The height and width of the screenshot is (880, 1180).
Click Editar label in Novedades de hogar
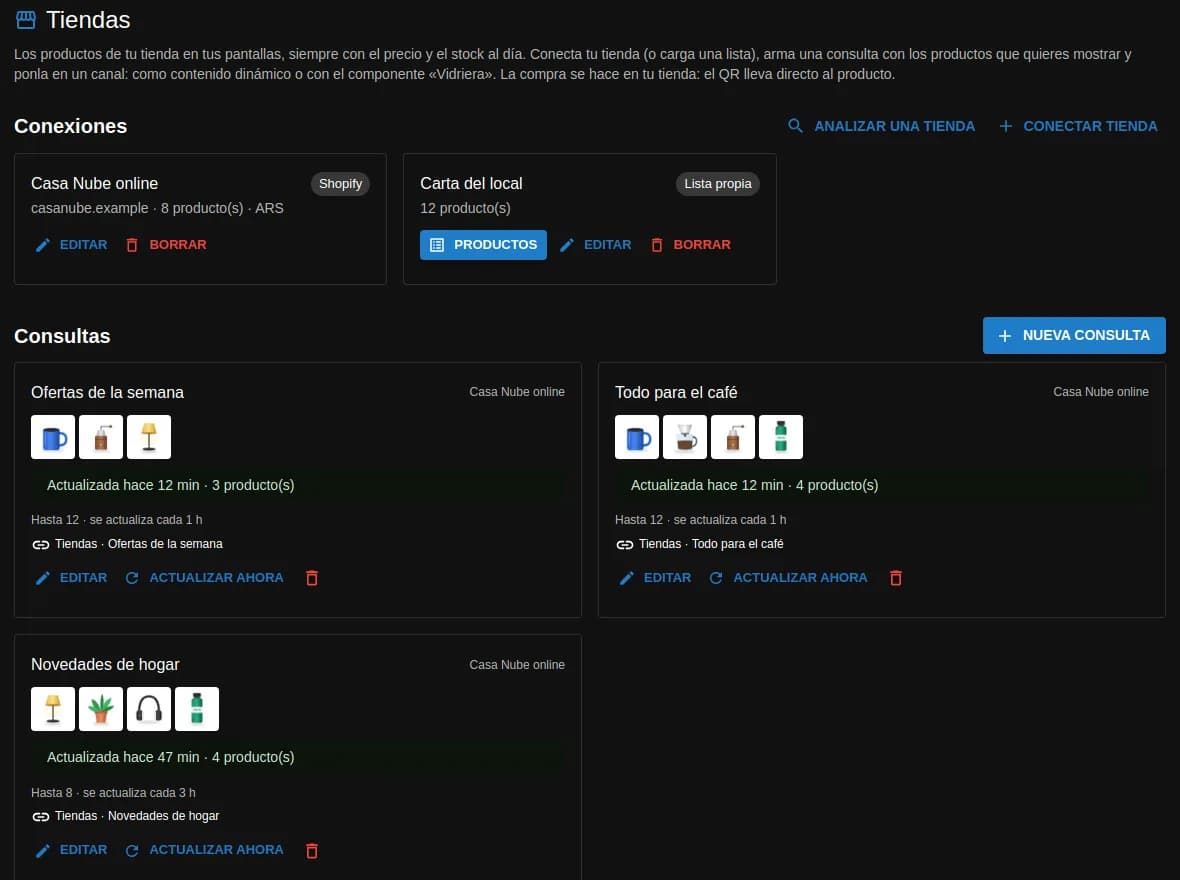pos(84,849)
